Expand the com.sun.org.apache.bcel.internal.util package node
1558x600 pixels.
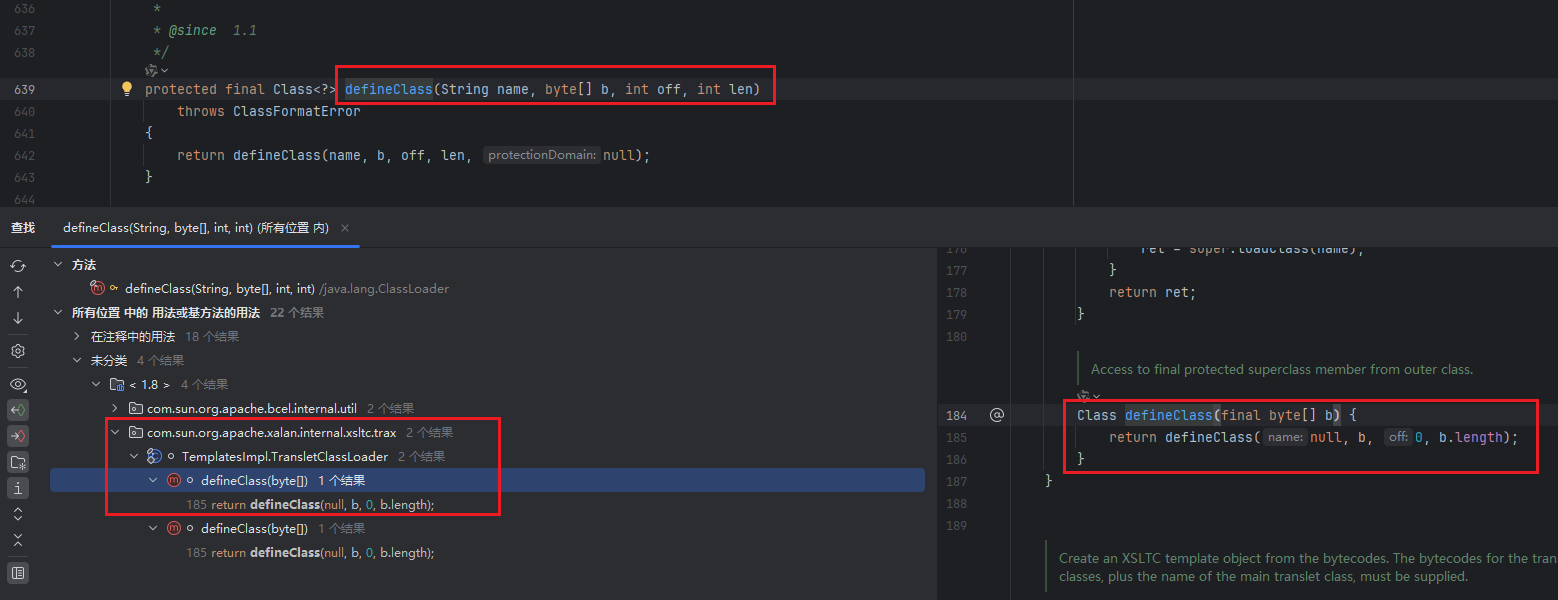(x=116, y=408)
